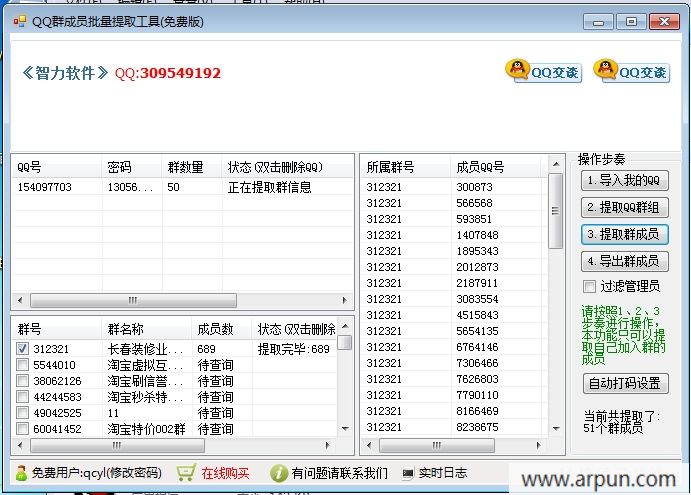The image size is (691, 495).
Task: Open the 实时日志 link
Action: (442, 473)
